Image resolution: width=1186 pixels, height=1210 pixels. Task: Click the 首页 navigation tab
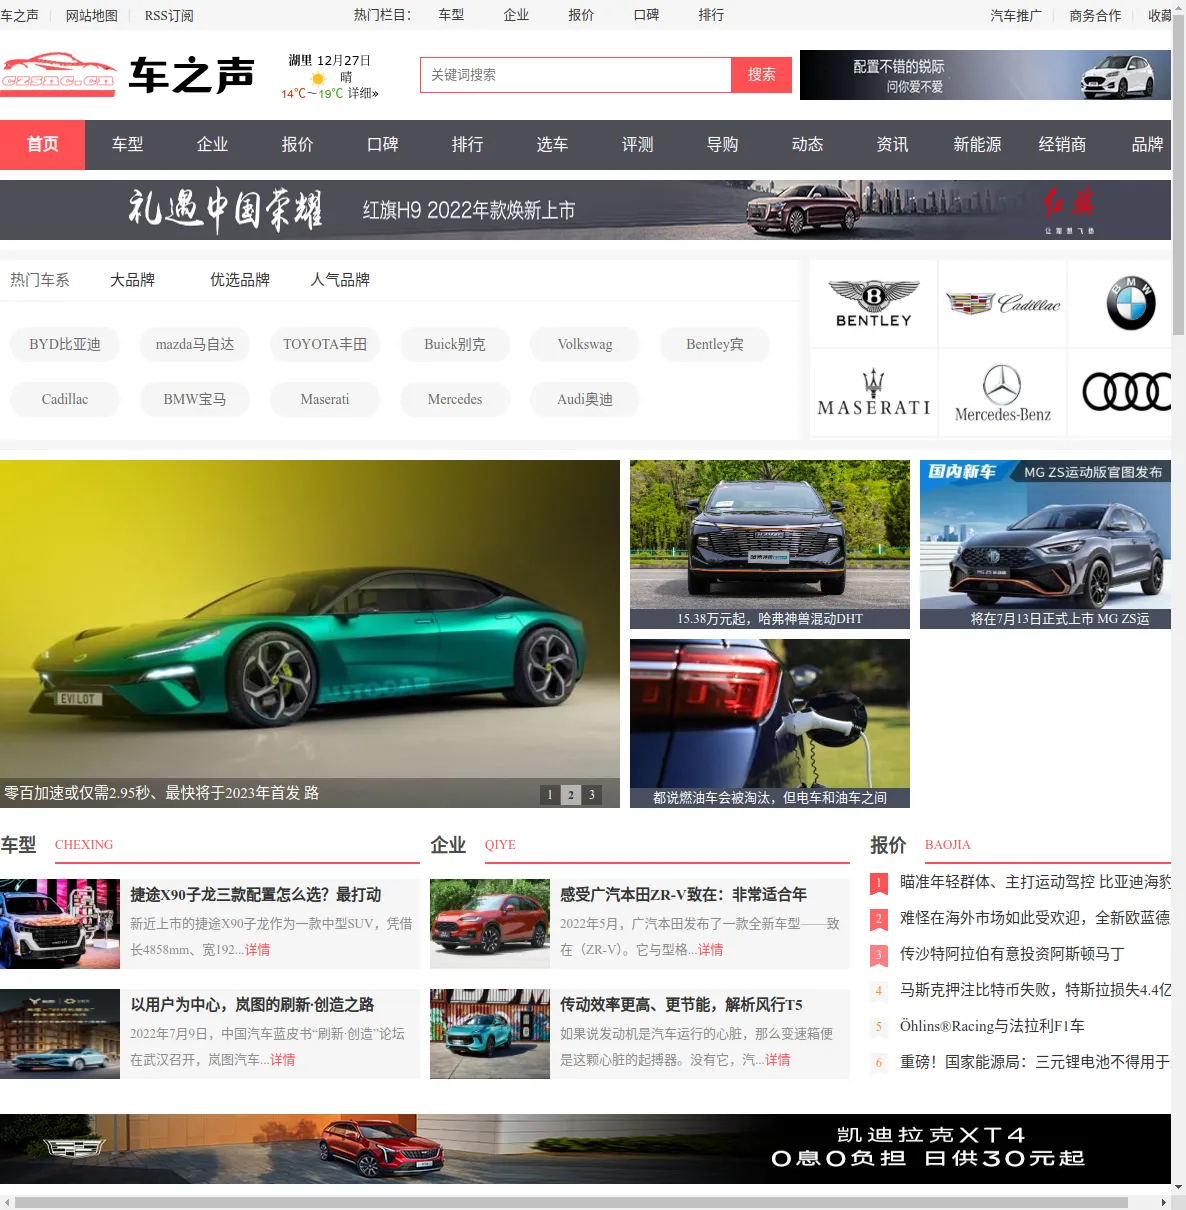(x=42, y=145)
